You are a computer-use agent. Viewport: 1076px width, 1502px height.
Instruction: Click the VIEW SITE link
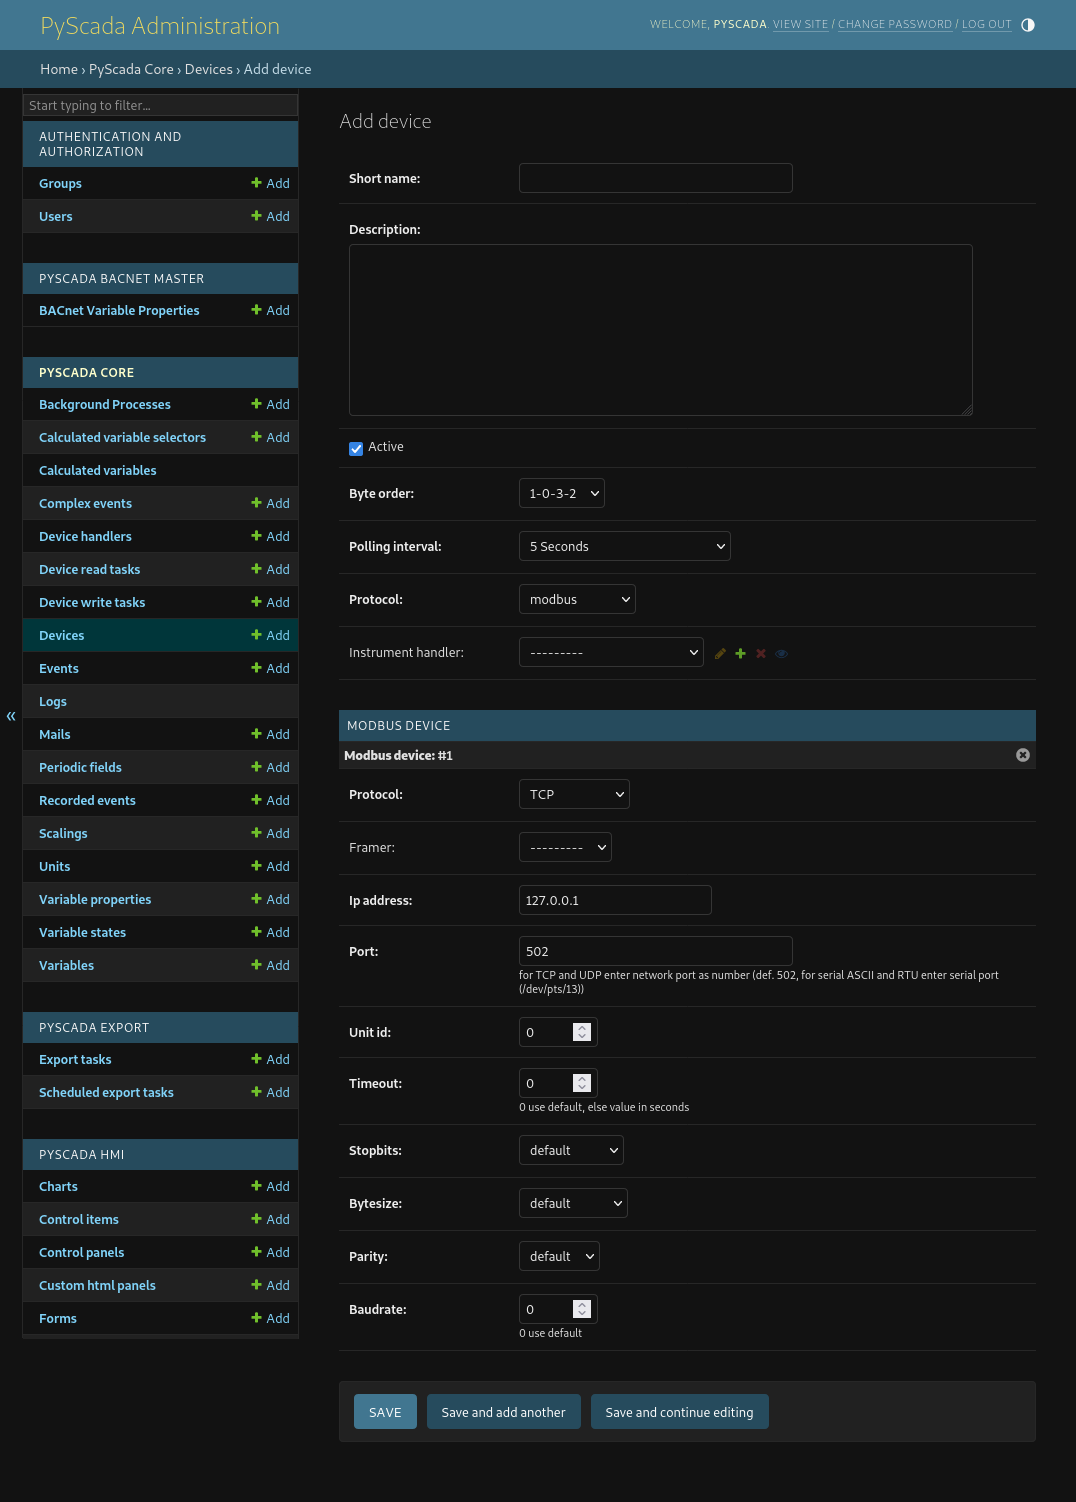point(801,25)
